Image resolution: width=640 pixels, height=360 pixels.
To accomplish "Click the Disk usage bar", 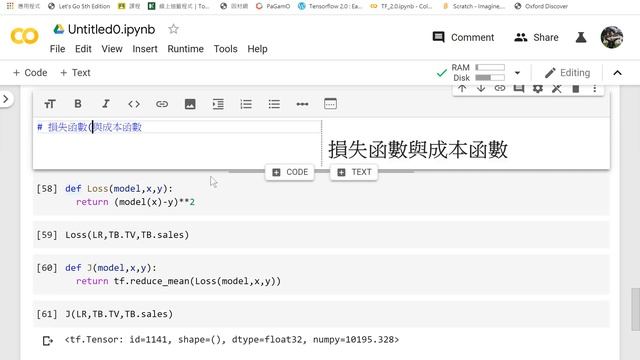I will (x=490, y=78).
